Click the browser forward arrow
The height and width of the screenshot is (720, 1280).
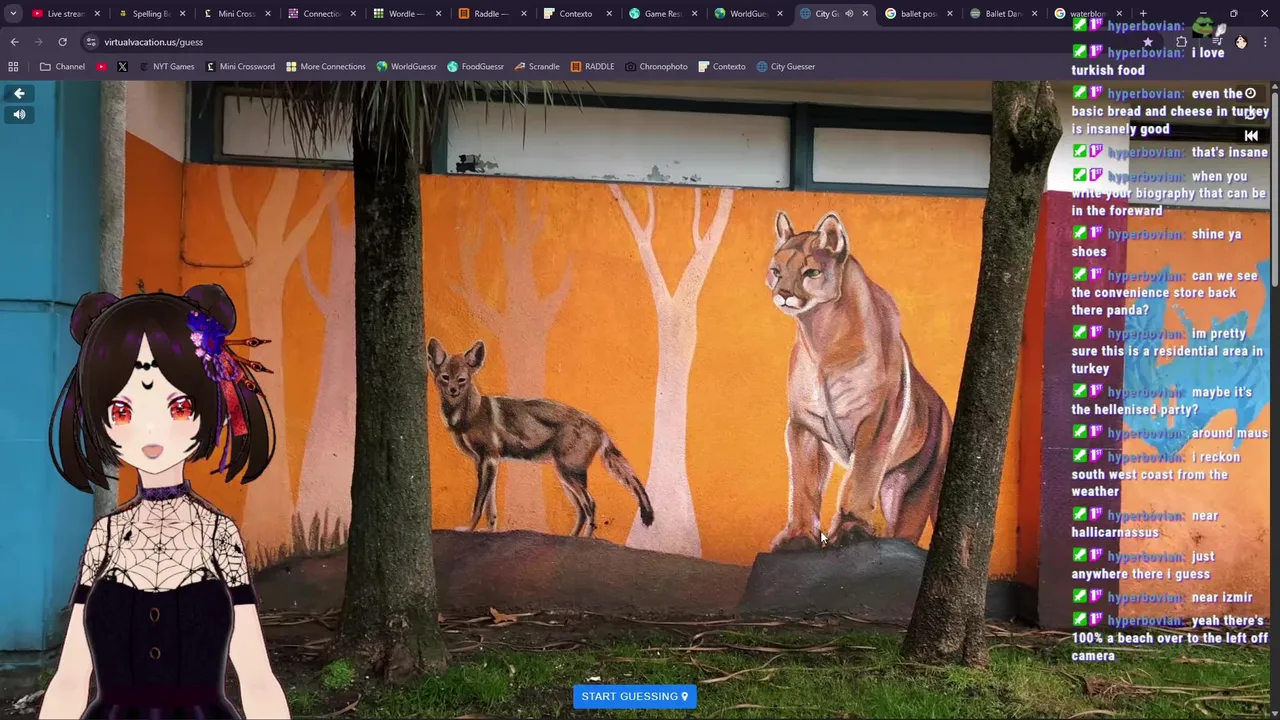coord(38,42)
